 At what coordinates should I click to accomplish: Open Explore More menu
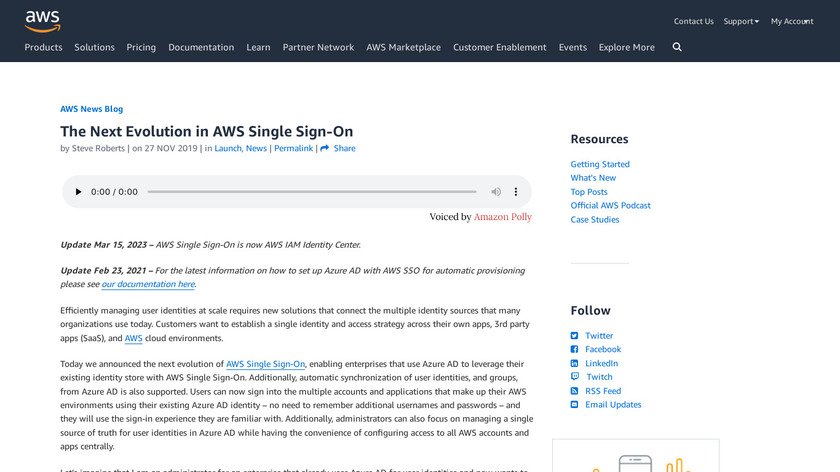(627, 47)
